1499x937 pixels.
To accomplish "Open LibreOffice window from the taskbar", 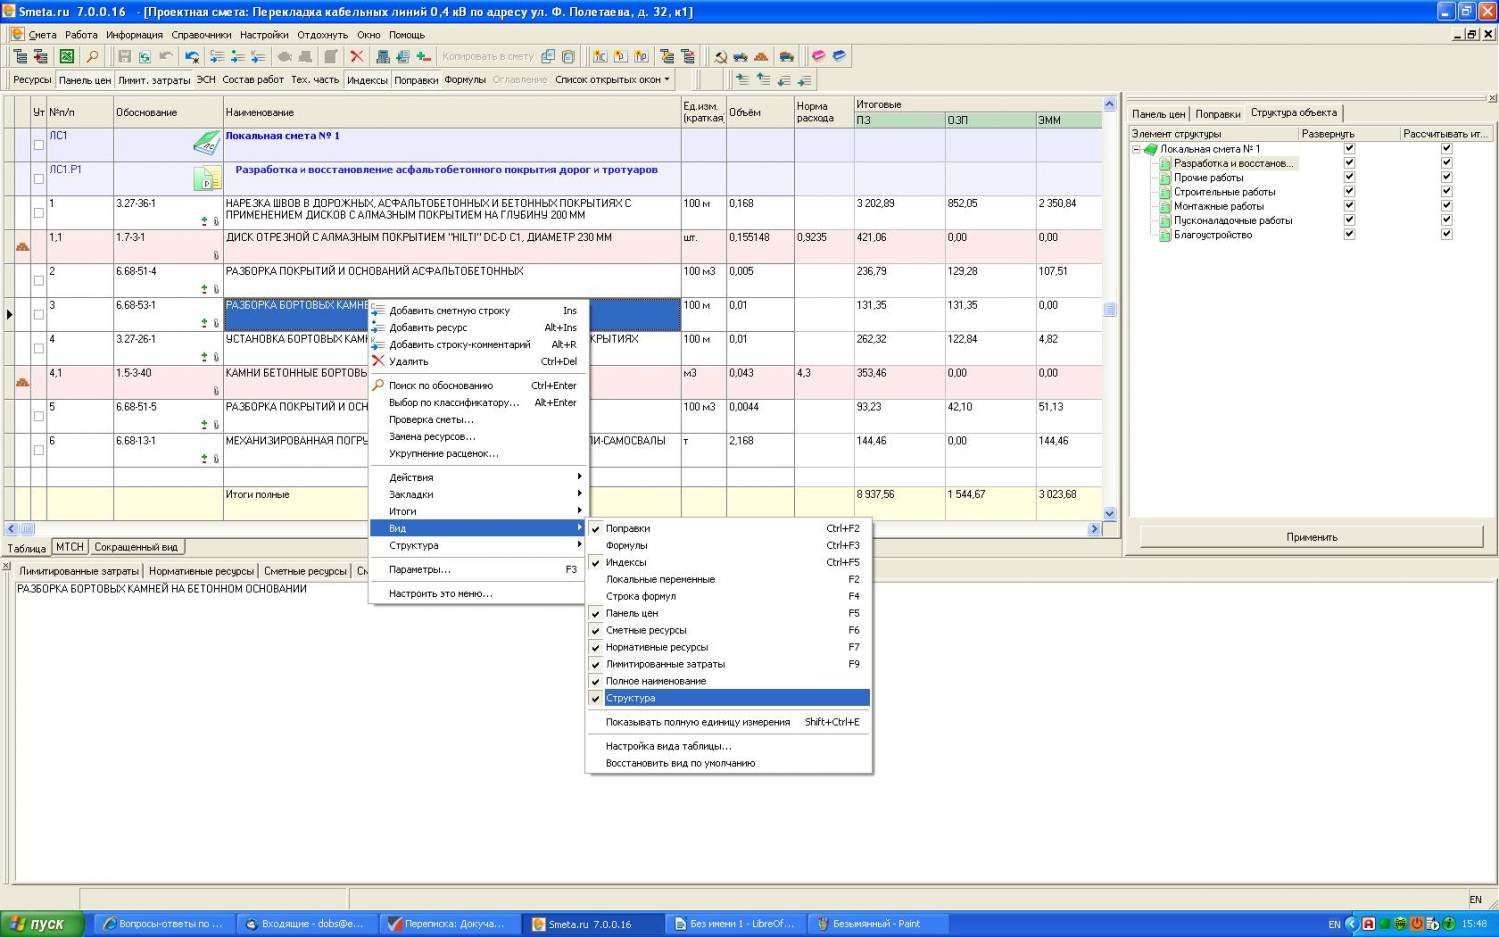I will (734, 924).
